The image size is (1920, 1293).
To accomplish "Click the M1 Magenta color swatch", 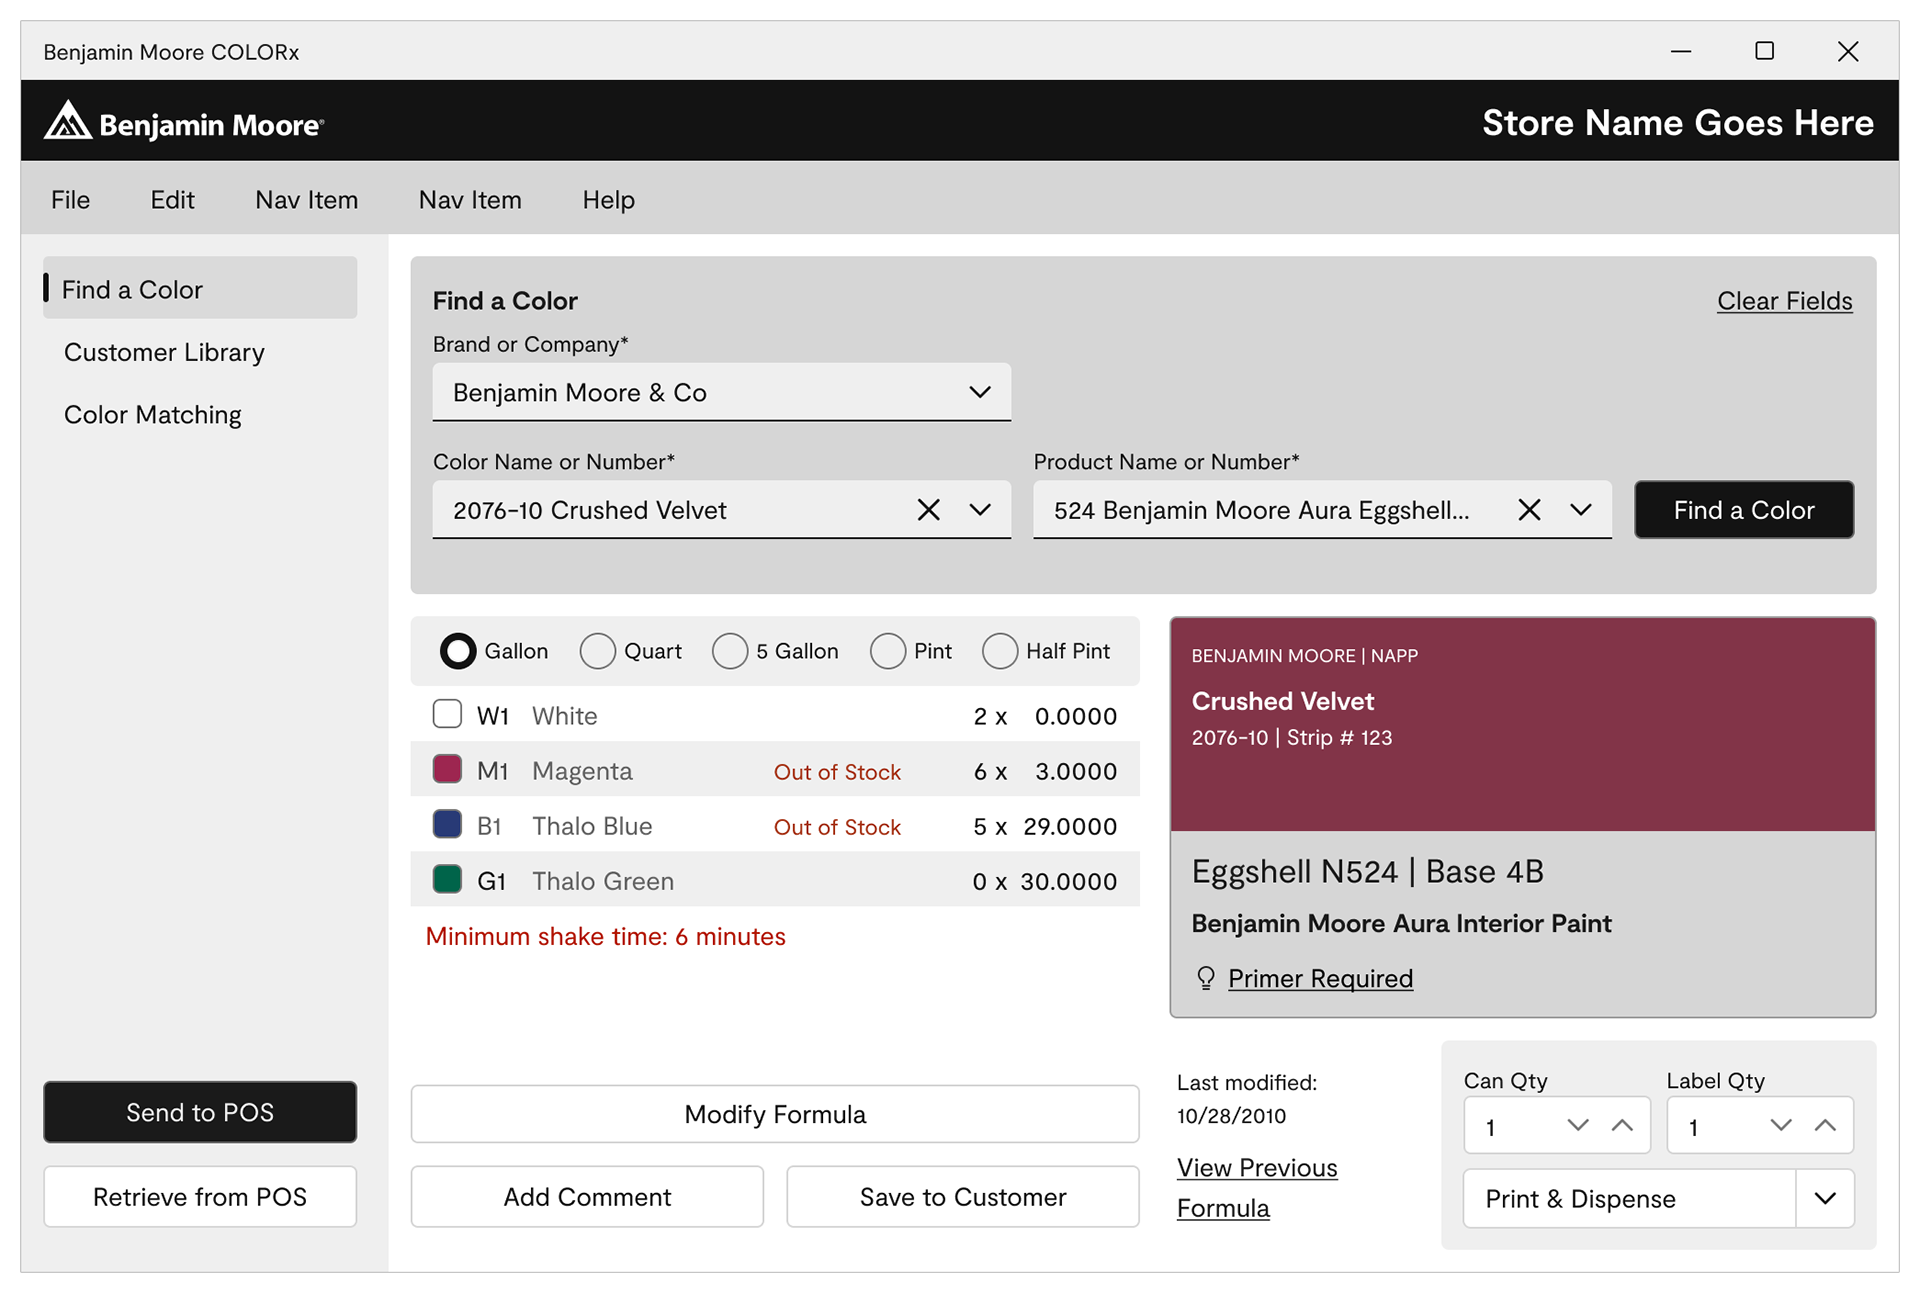I will point(447,769).
